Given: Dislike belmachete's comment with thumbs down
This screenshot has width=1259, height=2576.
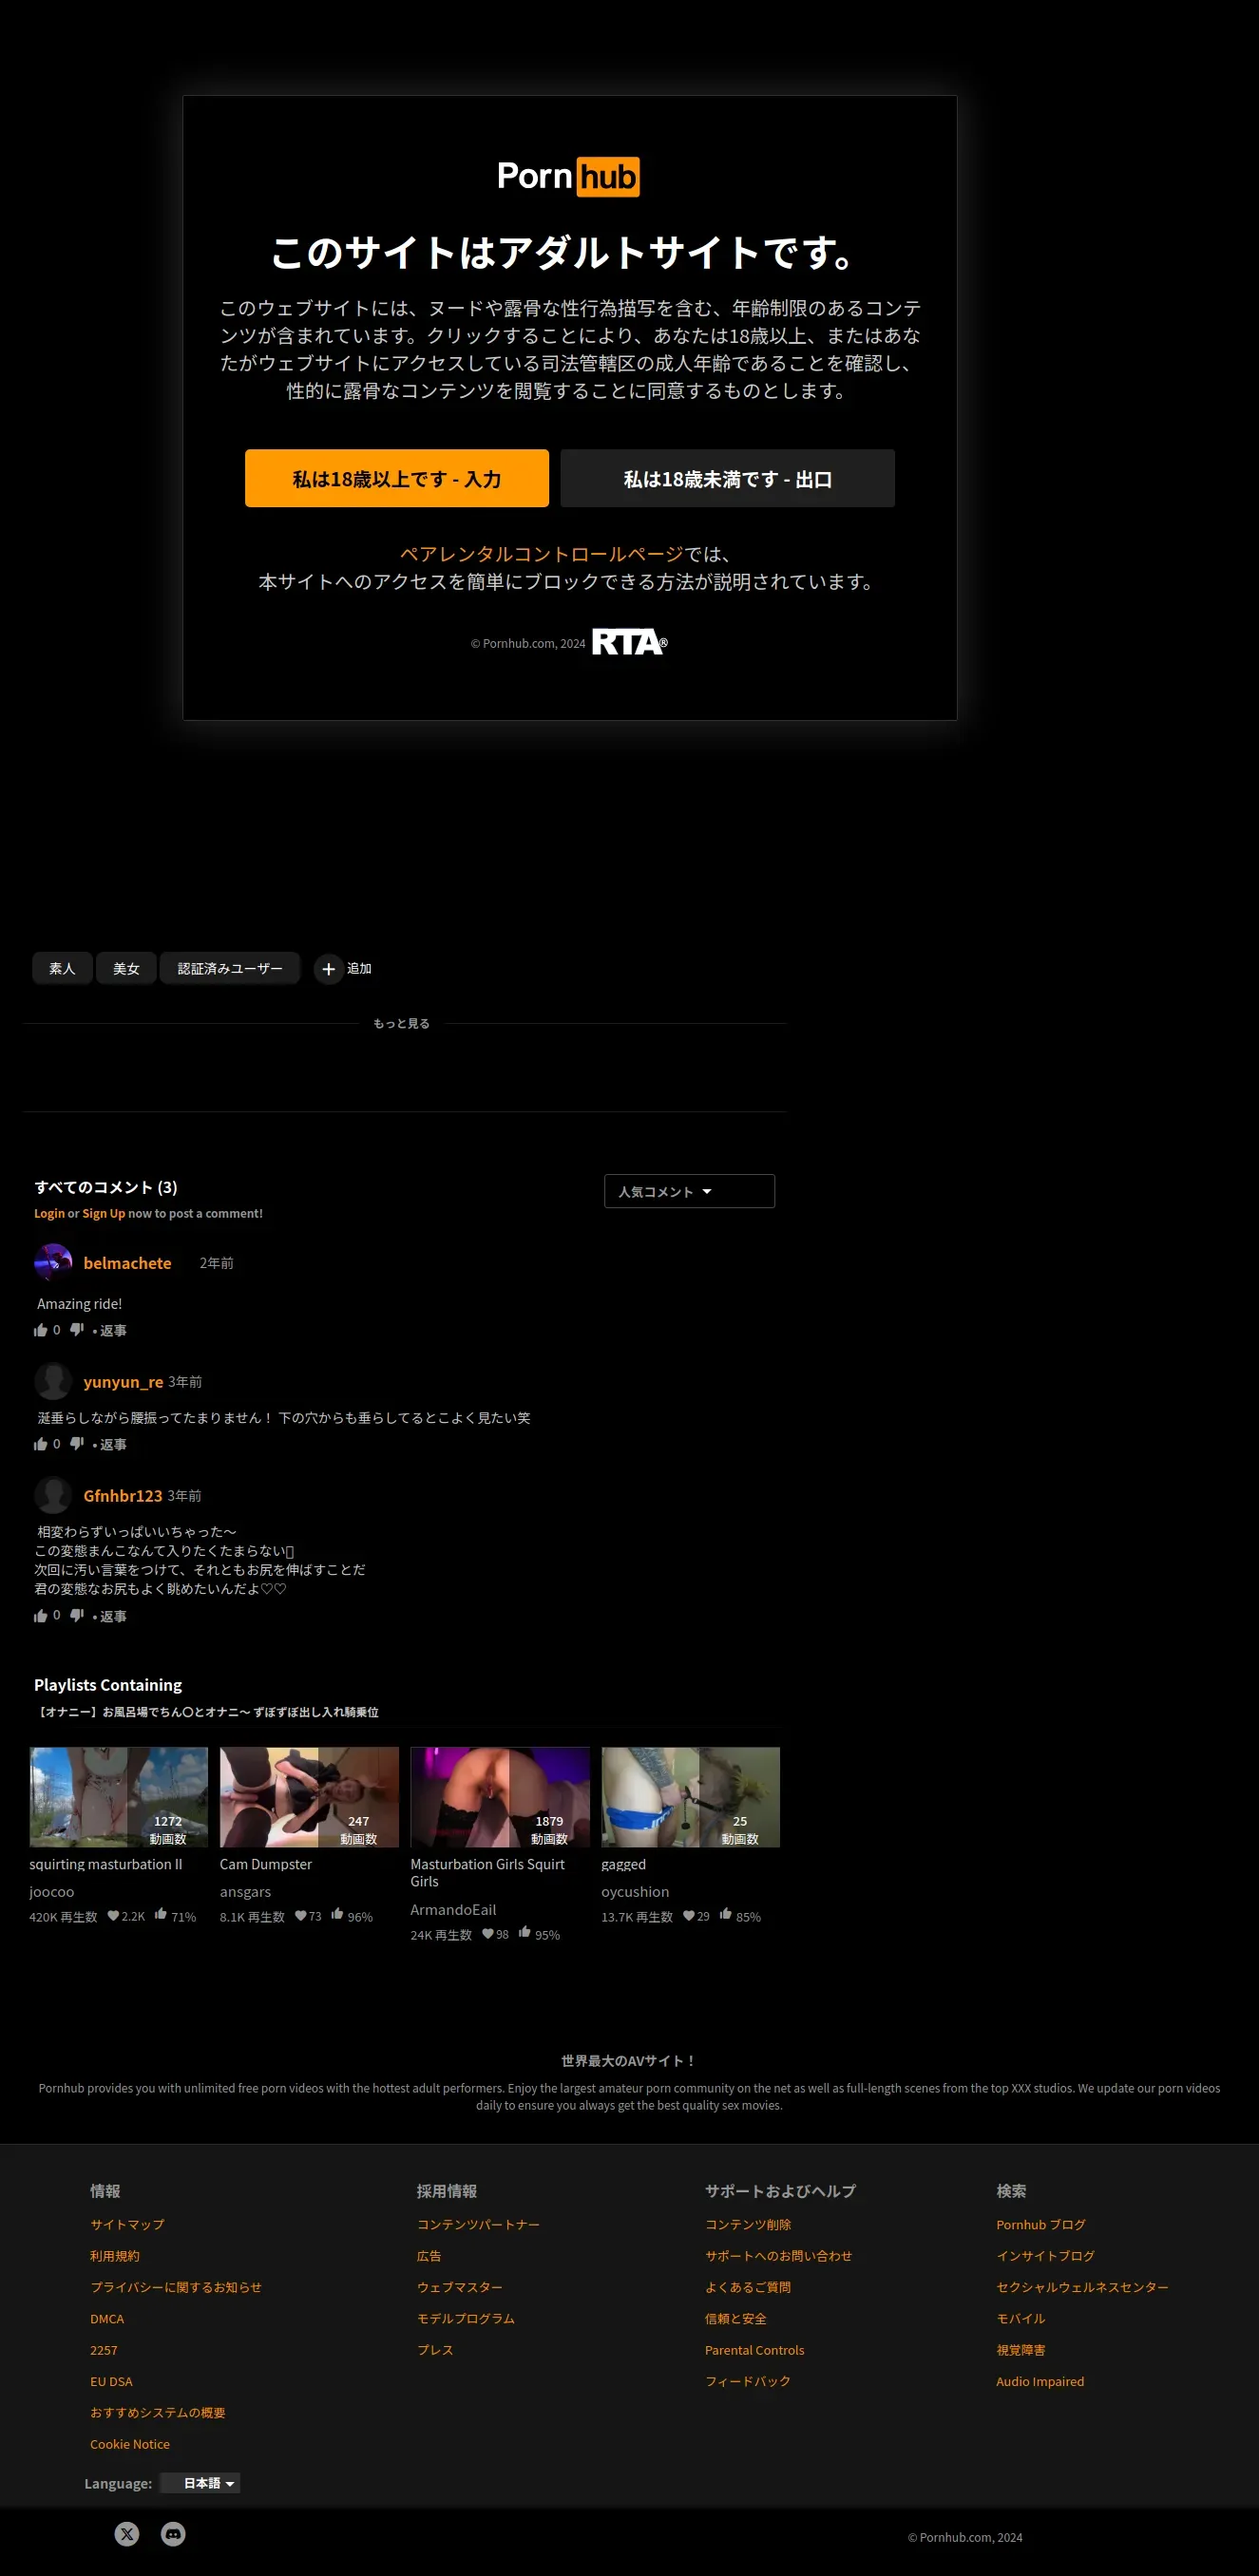Looking at the screenshot, I should coord(77,1330).
